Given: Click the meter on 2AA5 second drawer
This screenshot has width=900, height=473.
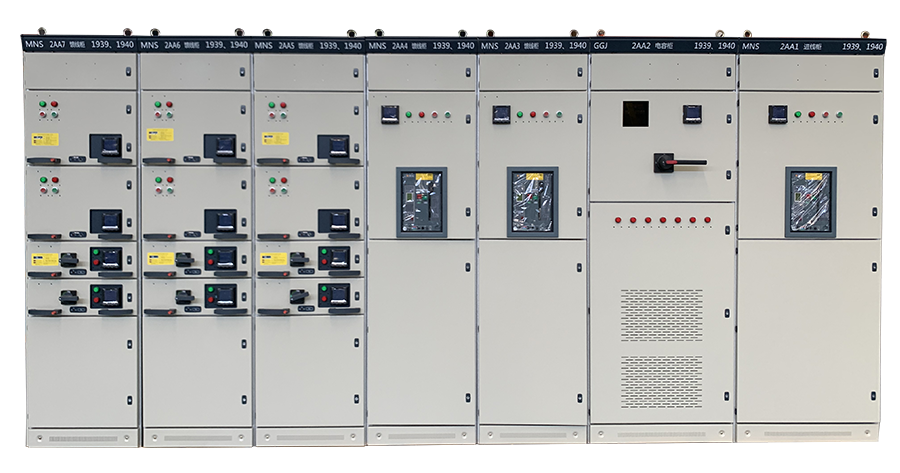Looking at the screenshot, I should (338, 220).
